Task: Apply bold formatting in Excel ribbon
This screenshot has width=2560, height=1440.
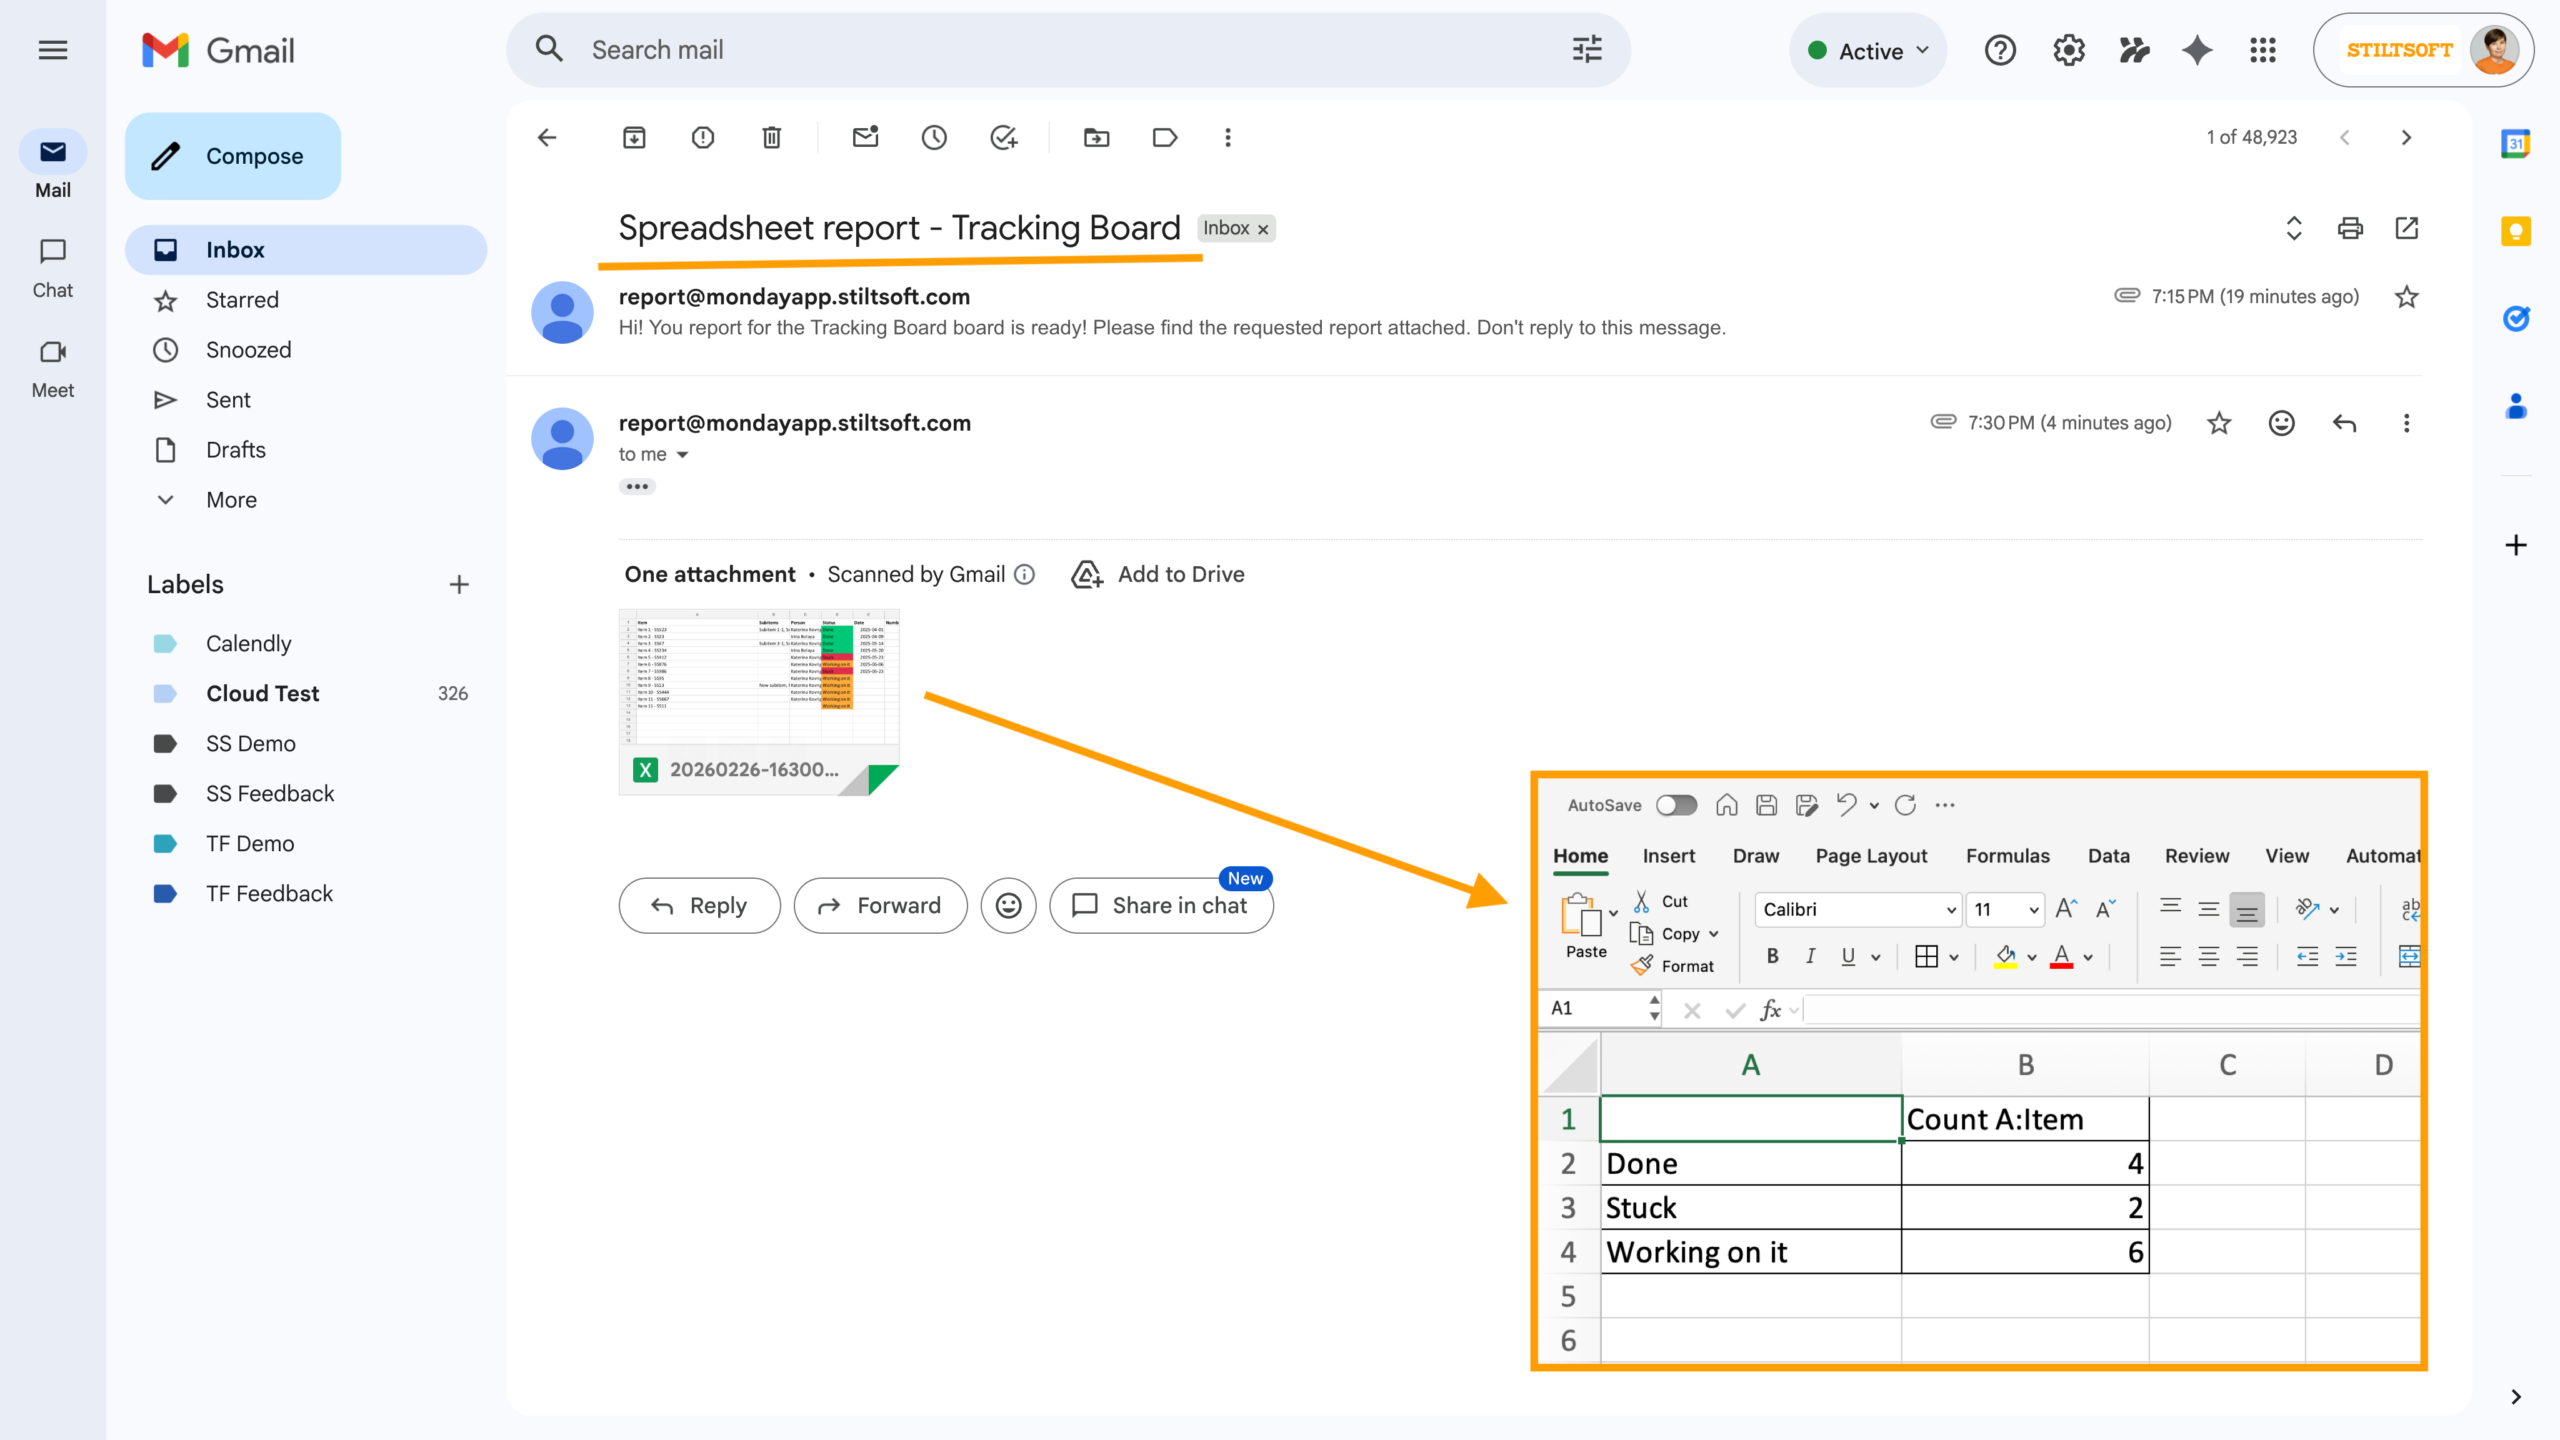Action: pos(1771,956)
